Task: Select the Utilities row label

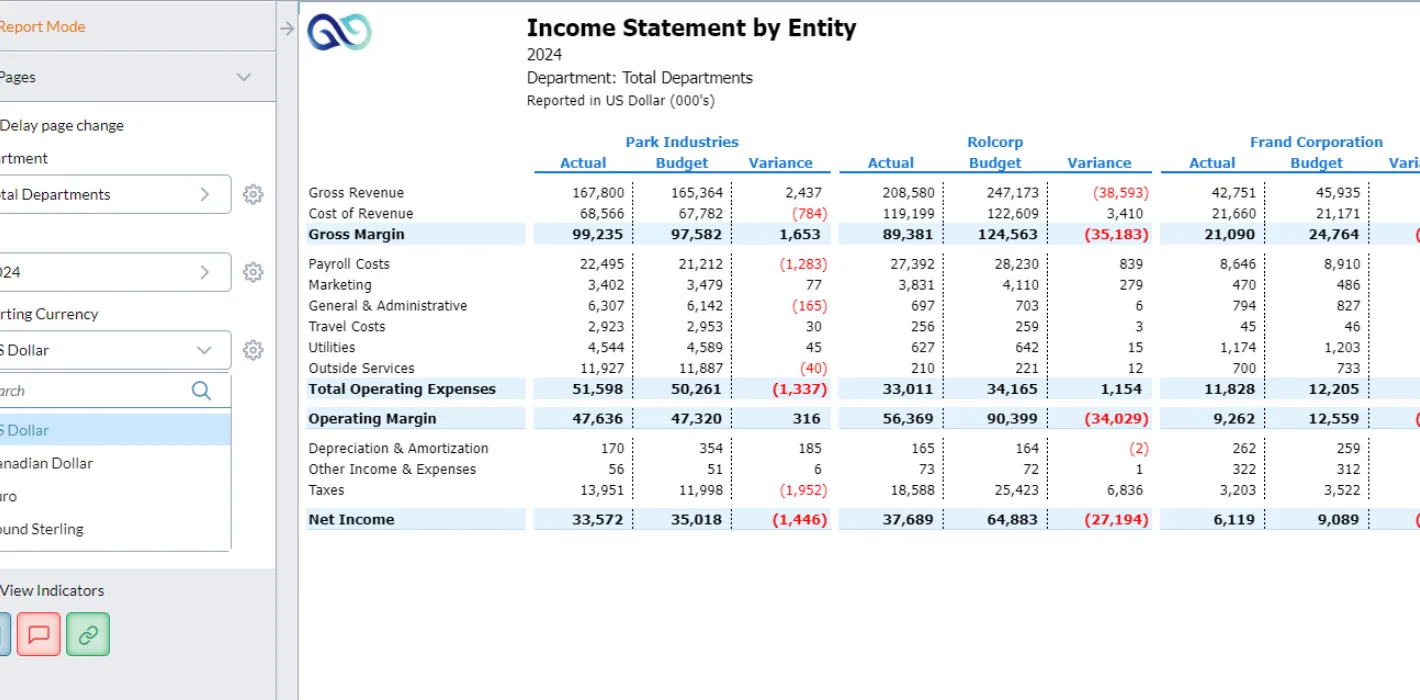Action: (x=332, y=348)
